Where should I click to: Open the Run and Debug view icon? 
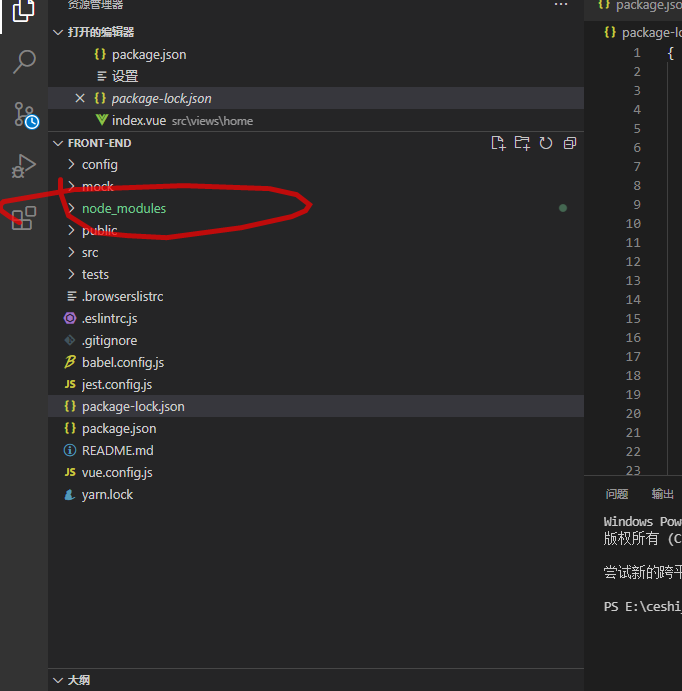(24, 166)
